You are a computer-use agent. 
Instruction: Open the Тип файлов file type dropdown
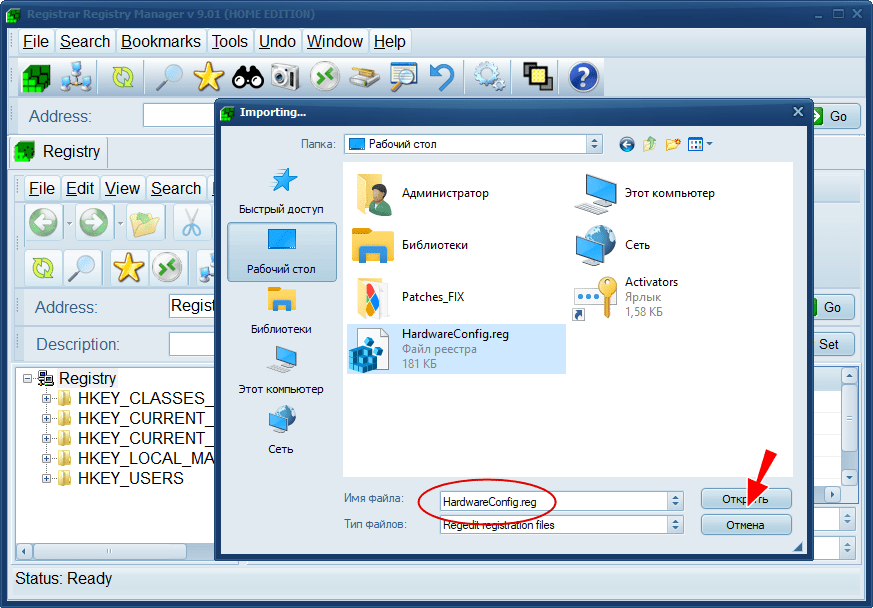[x=676, y=525]
